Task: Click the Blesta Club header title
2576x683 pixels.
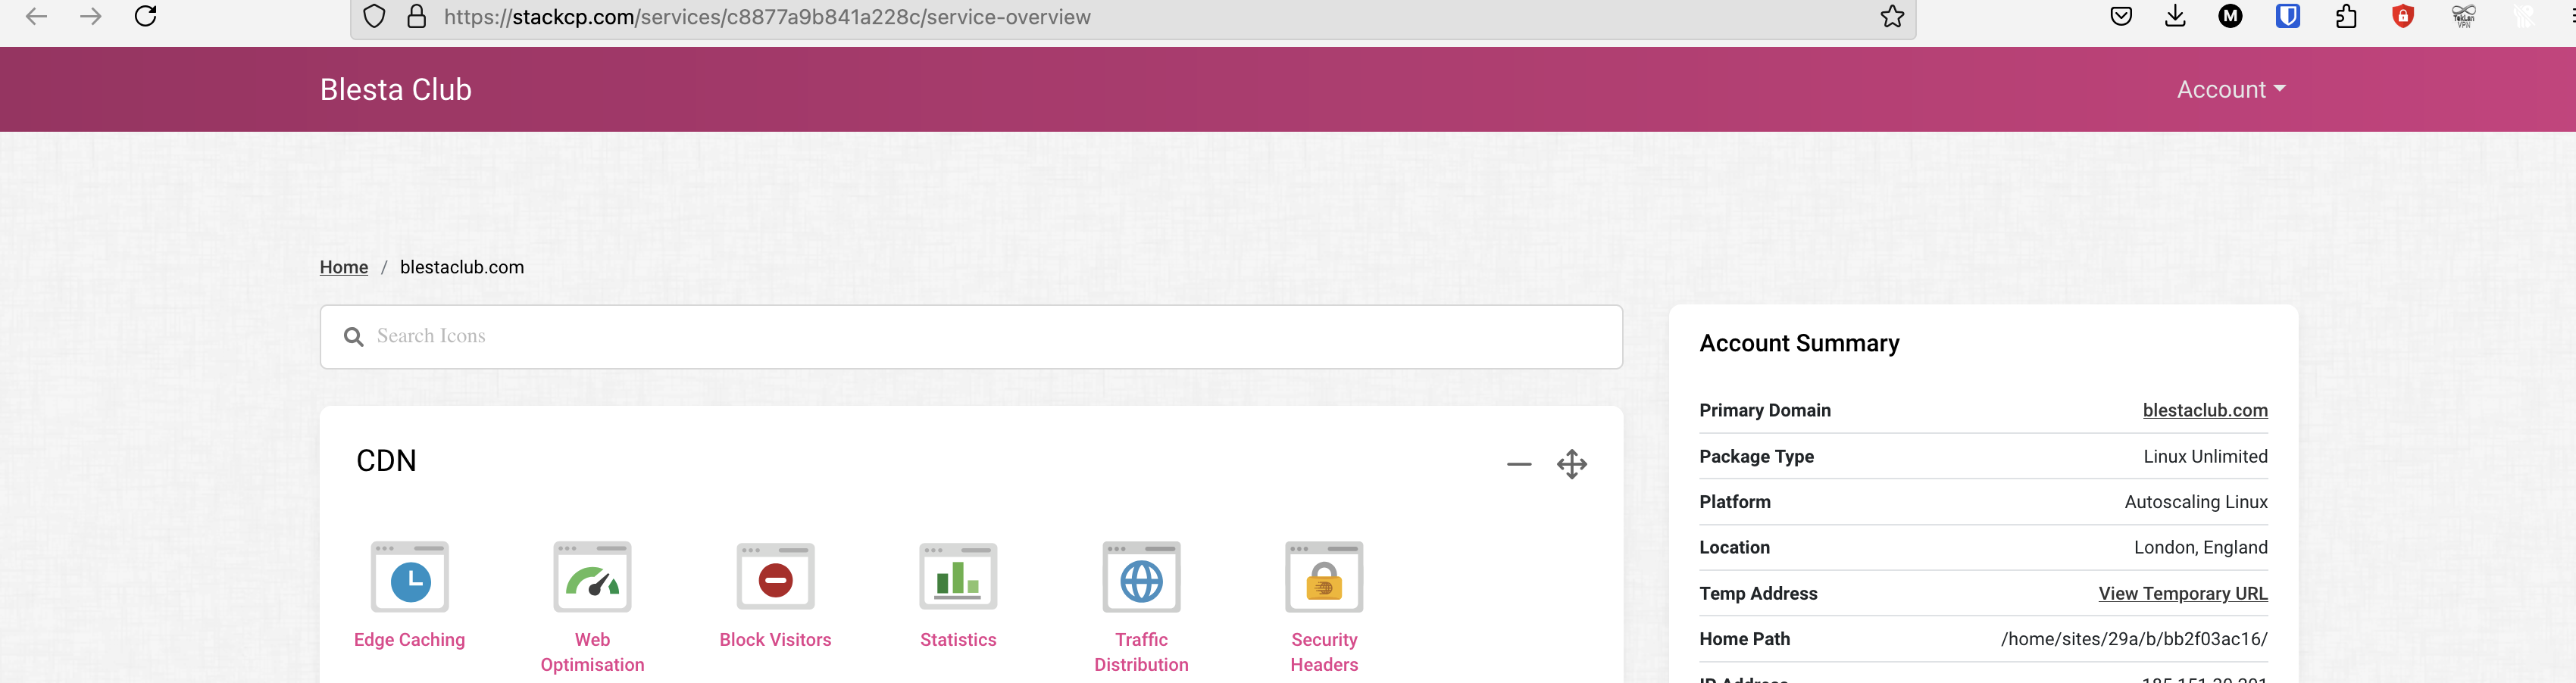Action: pyautogui.click(x=396, y=89)
